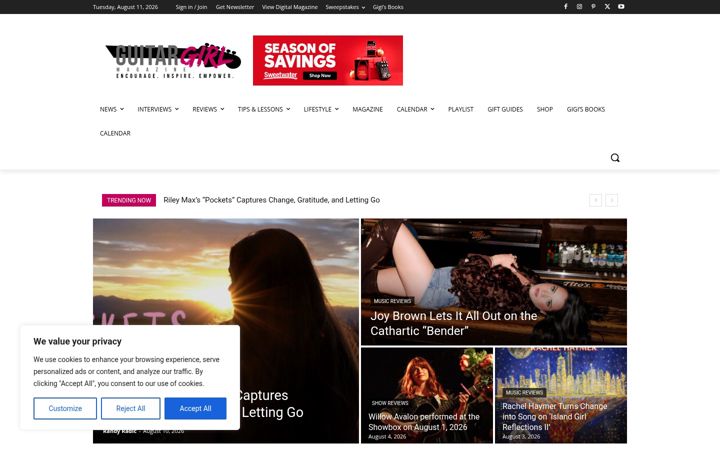Click the Show Reviews category tag
This screenshot has height=450, width=720.
click(x=390, y=403)
